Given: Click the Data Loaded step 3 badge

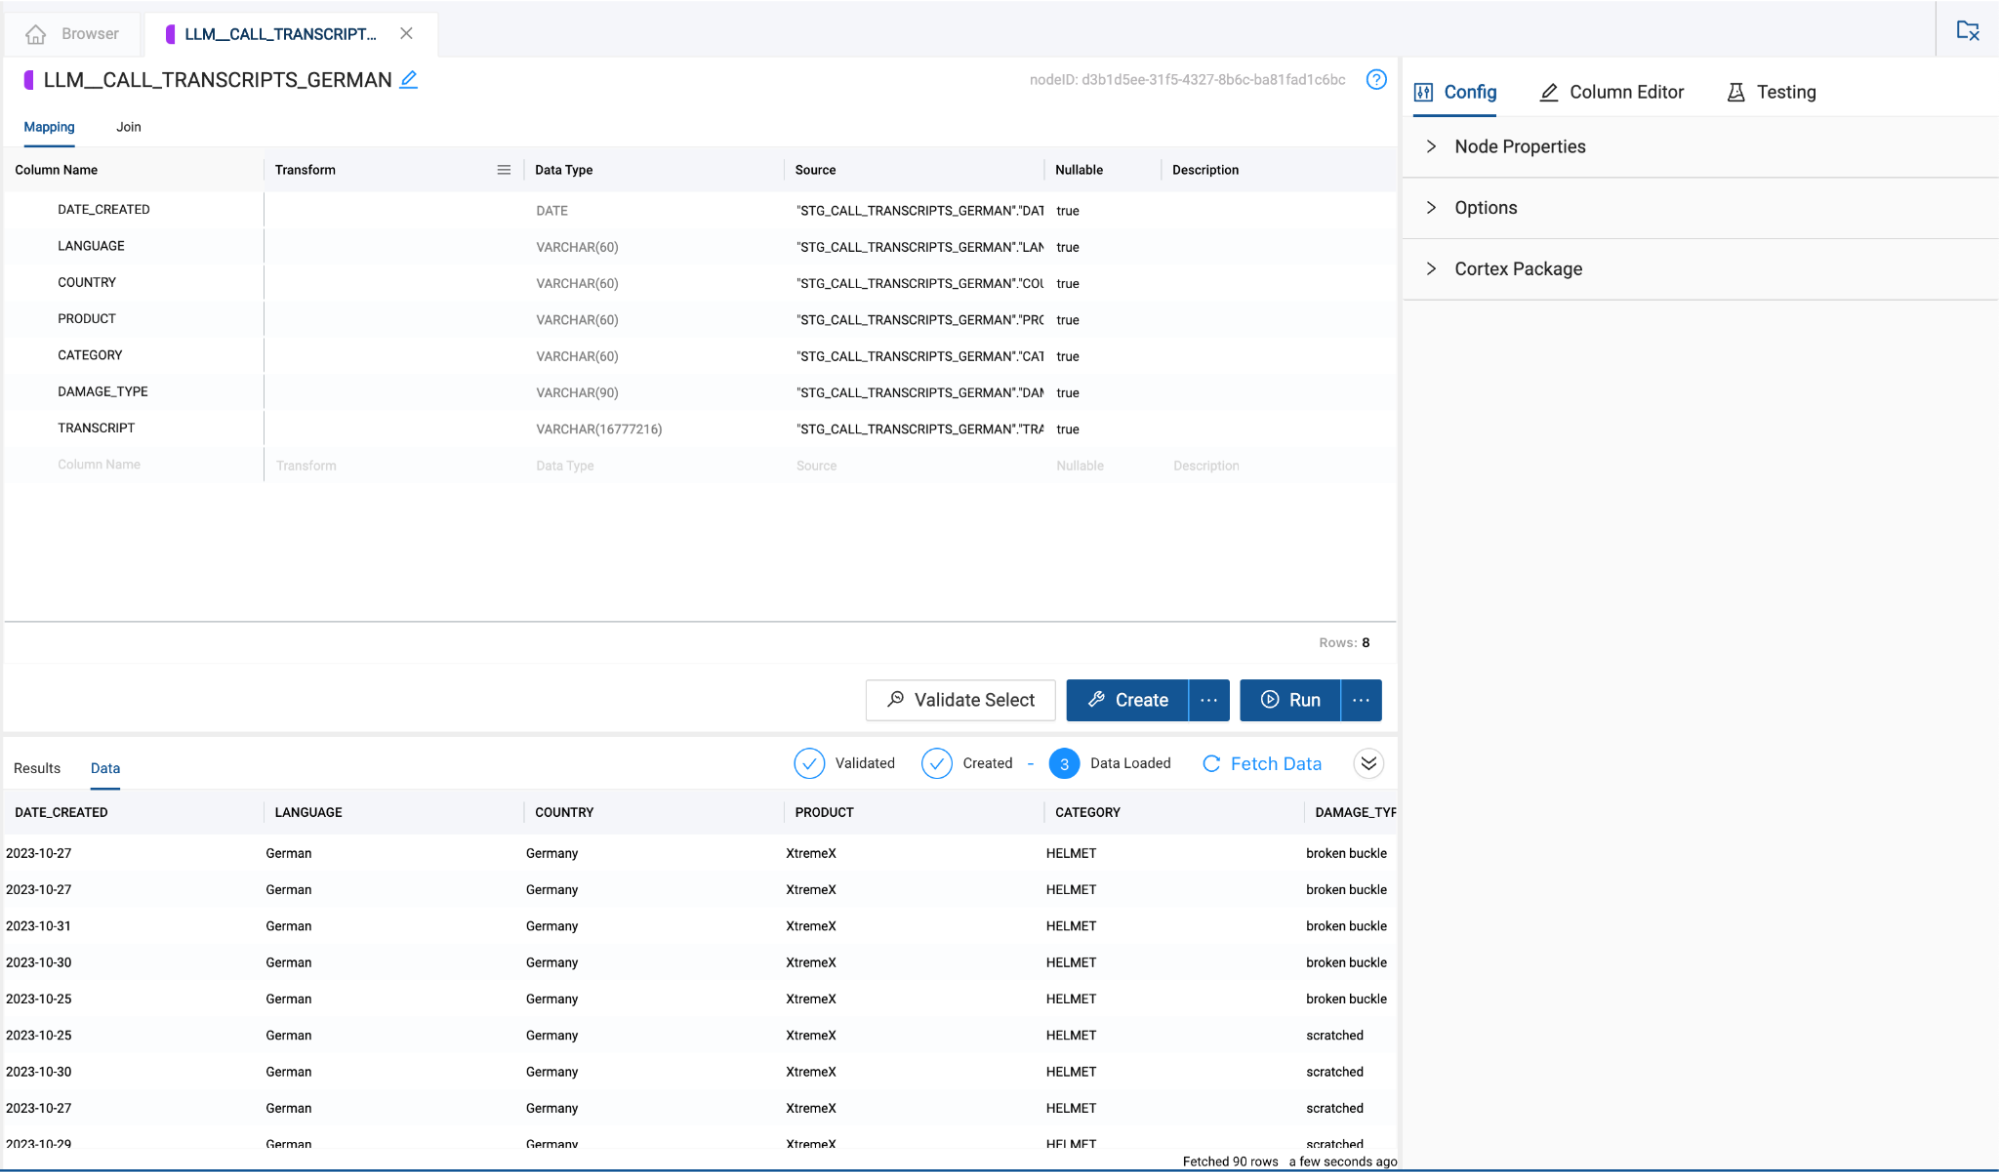Looking at the screenshot, I should click(1064, 764).
